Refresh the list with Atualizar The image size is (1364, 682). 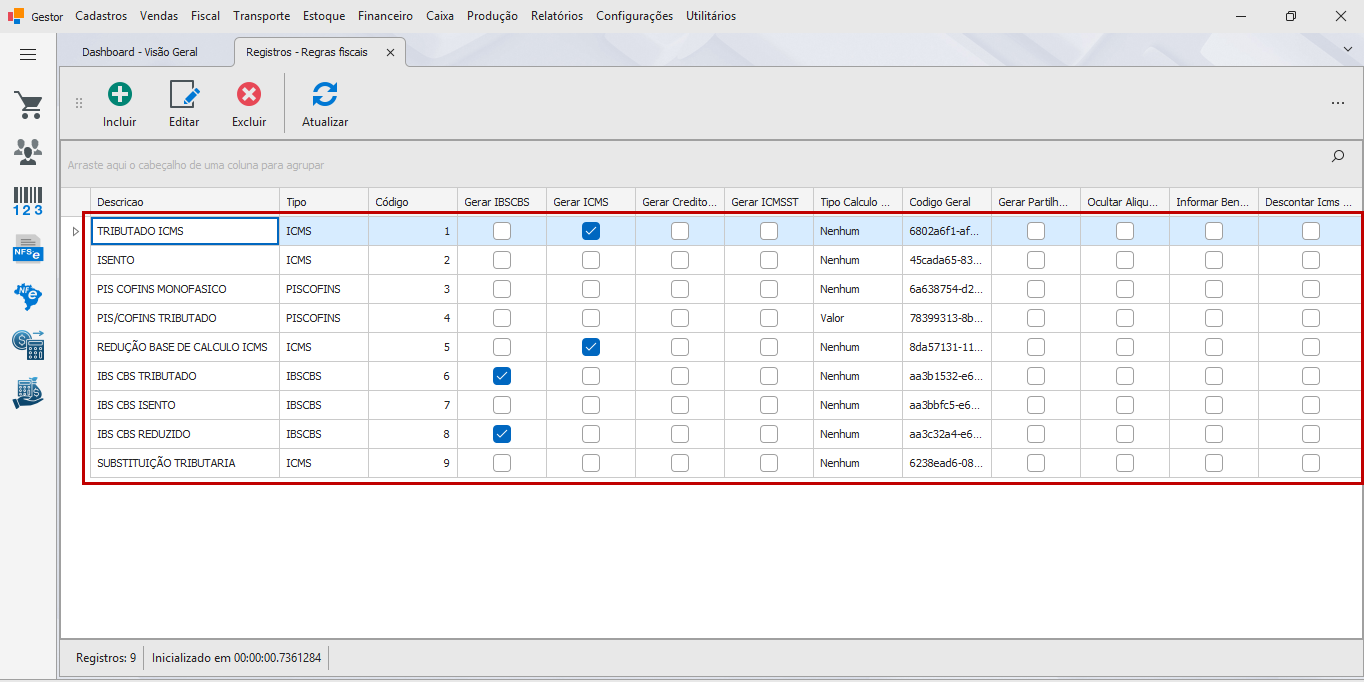pos(325,105)
